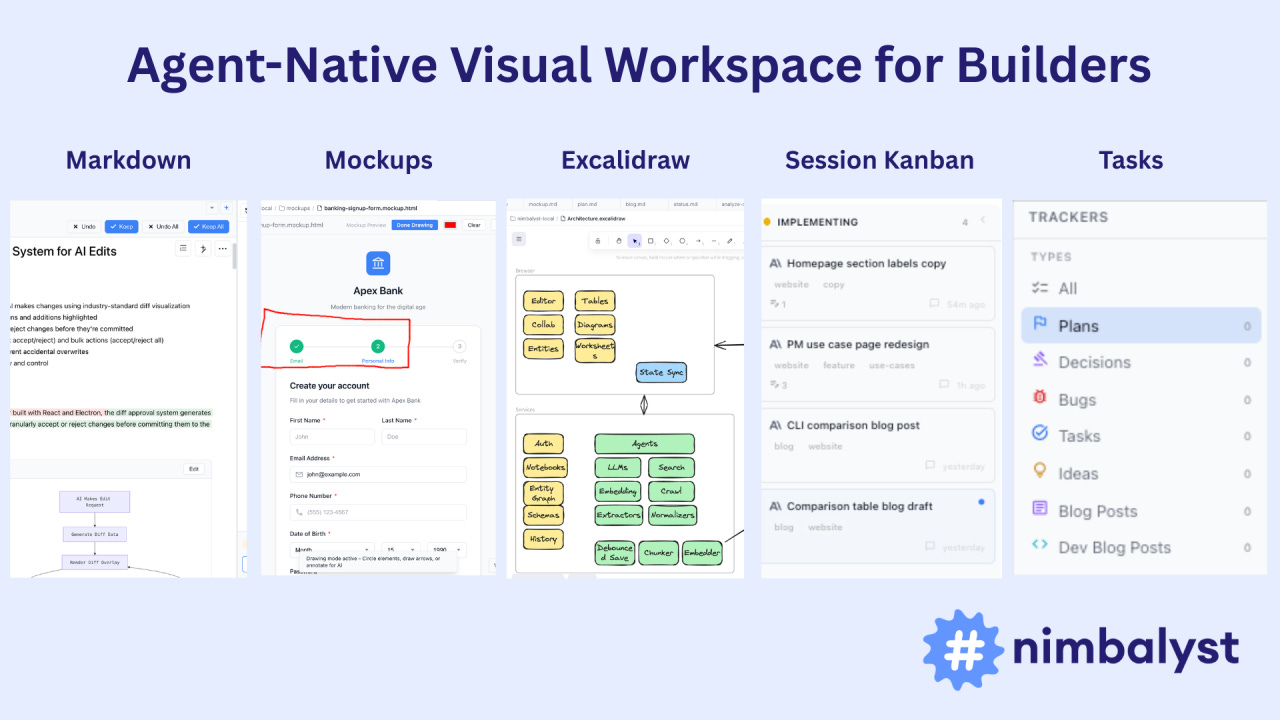1280x720 pixels.
Task: Open the Homepage section labels copy card
Action: [878, 281]
